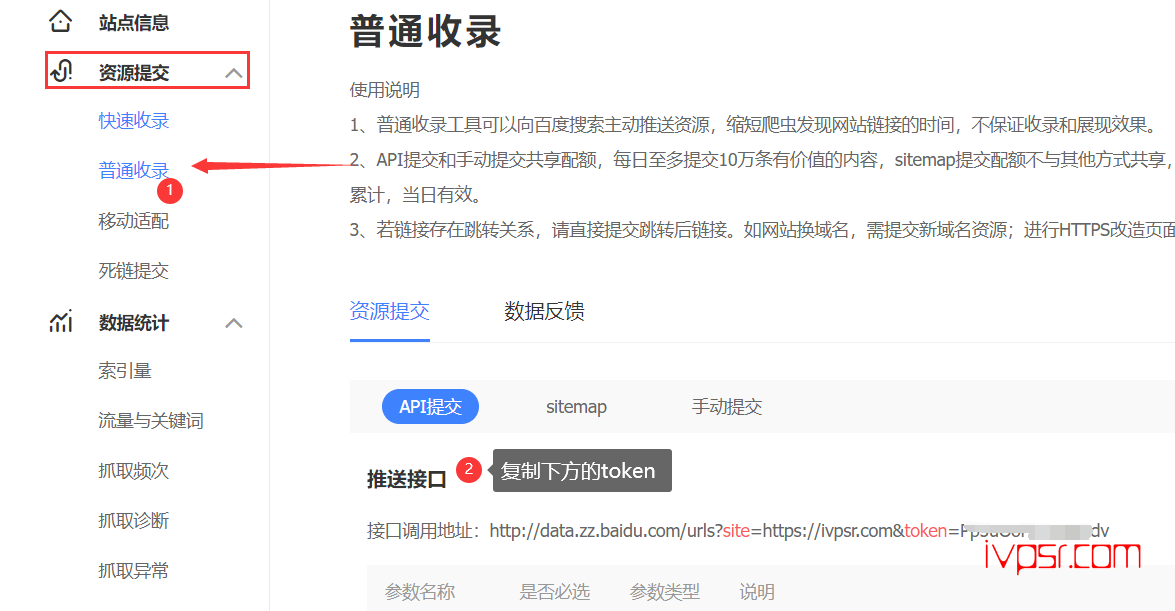
Task: Click the 数据统计 chart icon
Action: [61, 322]
